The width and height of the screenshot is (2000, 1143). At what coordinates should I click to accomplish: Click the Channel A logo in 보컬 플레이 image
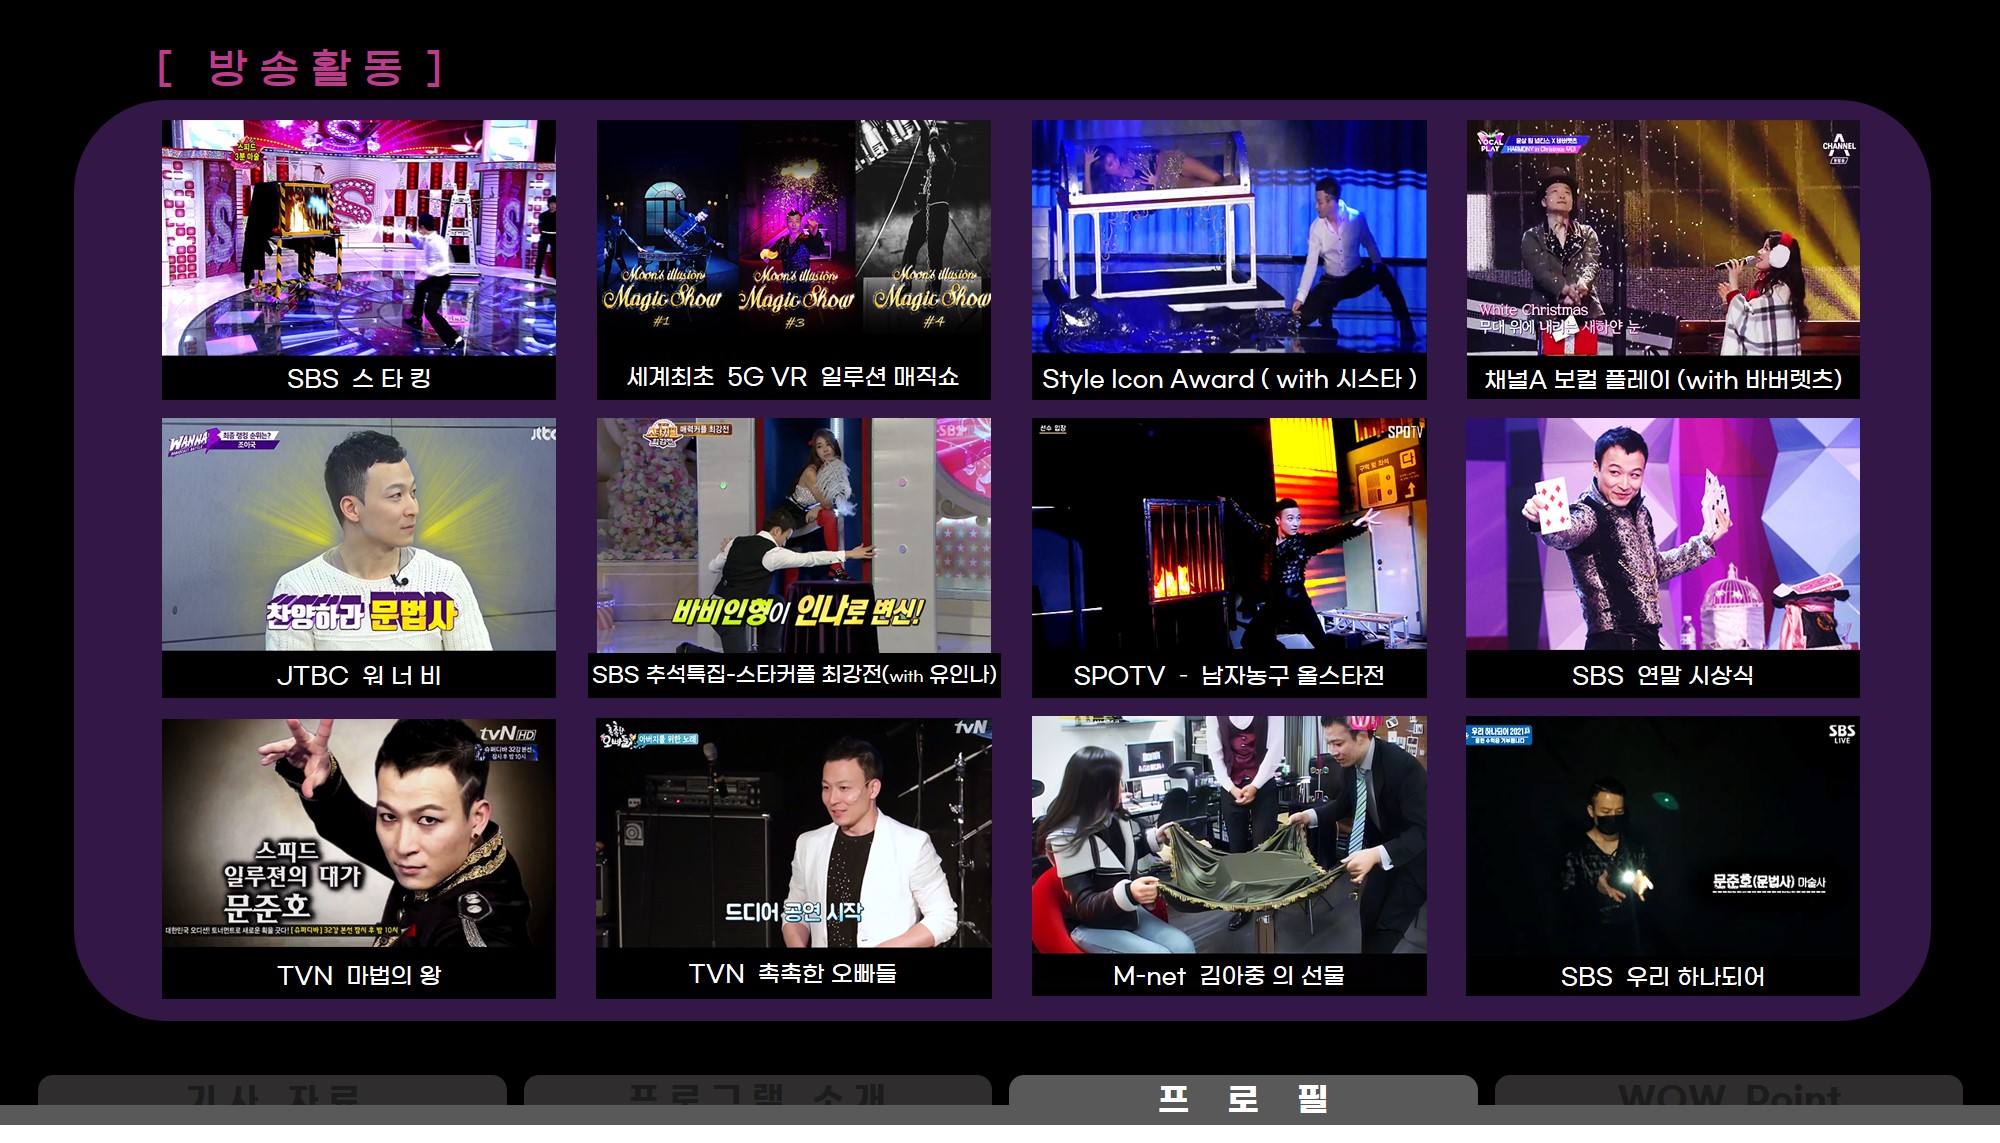[1838, 148]
